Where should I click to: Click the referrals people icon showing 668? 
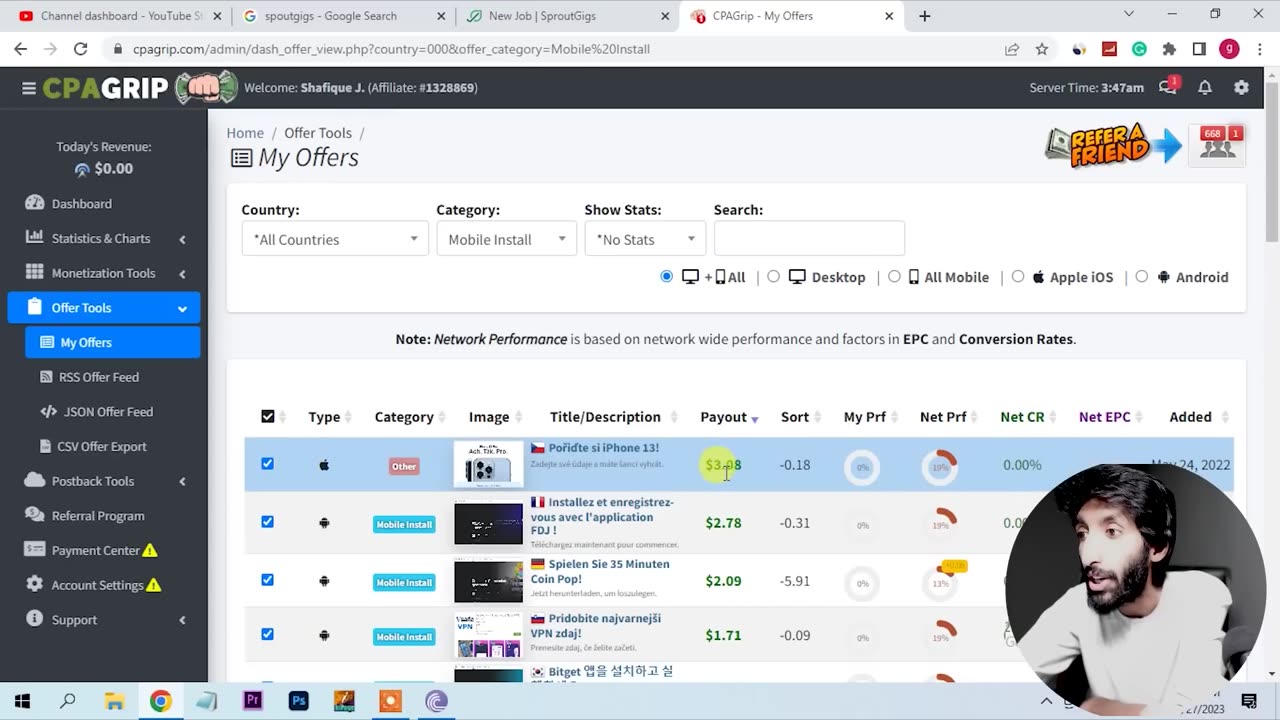point(1216,145)
